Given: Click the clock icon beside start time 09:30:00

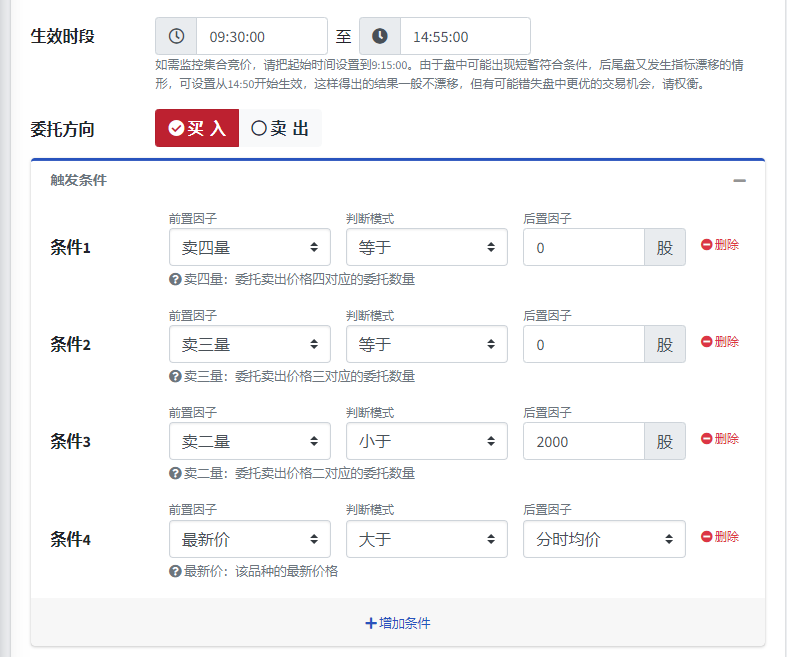Looking at the screenshot, I should pos(176,36).
